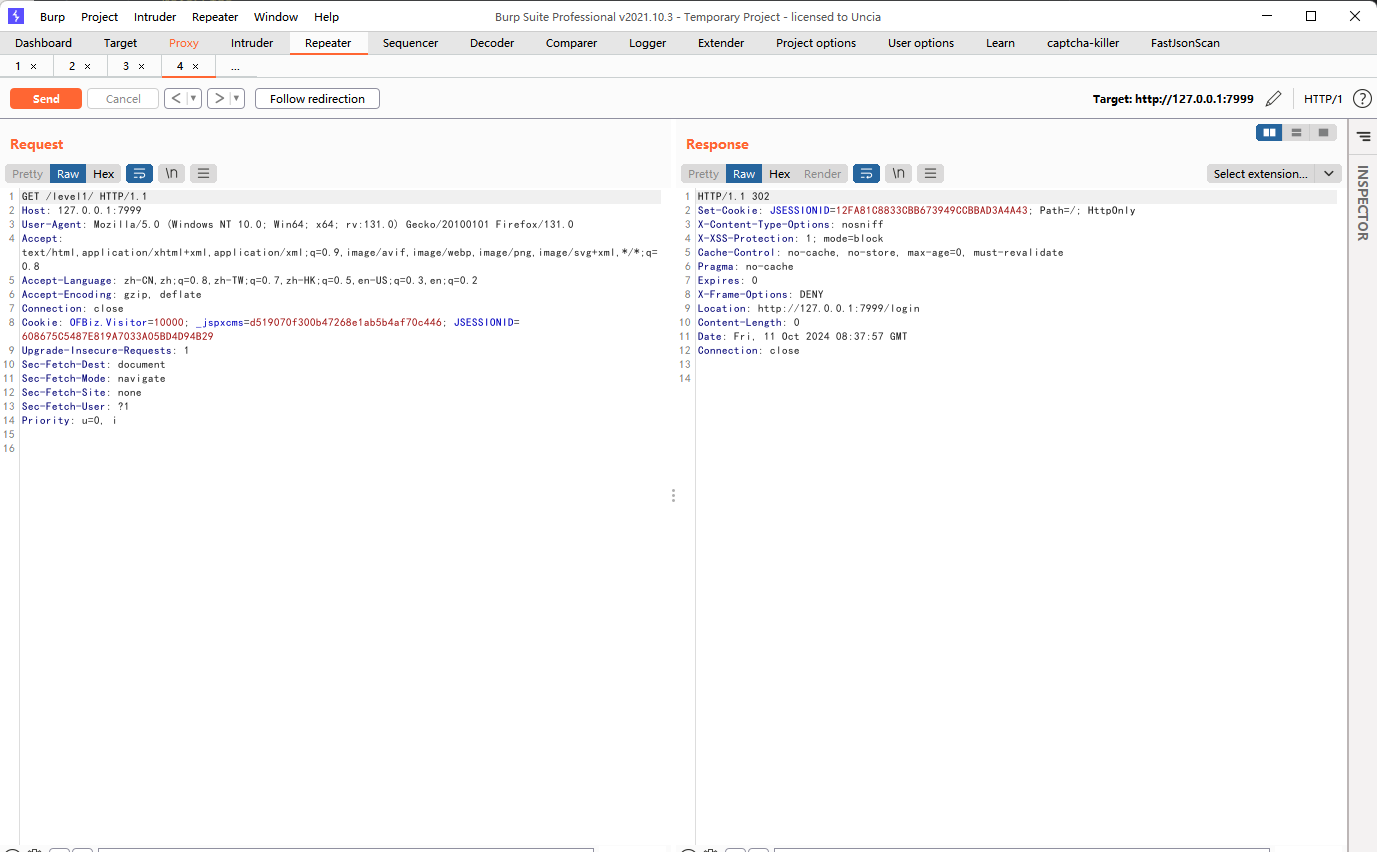Open the Project menu
The image size is (1377, 852).
[100, 17]
